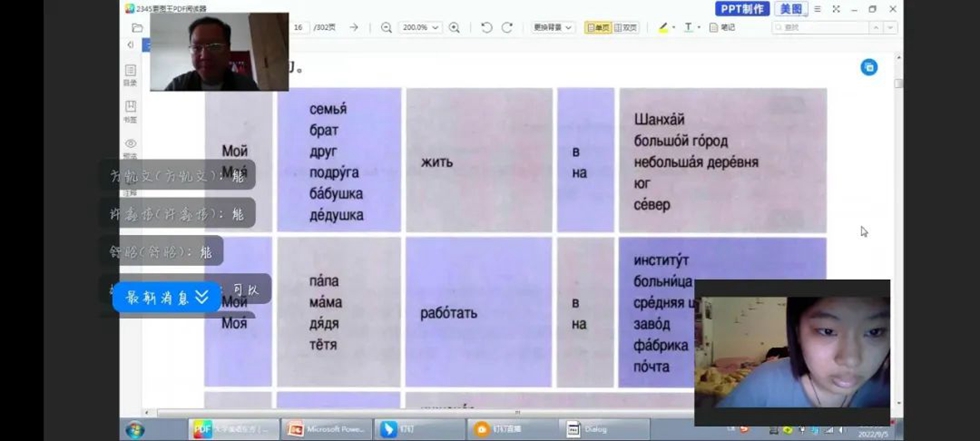Open the highlighter color dropdown arrow

coord(674,28)
